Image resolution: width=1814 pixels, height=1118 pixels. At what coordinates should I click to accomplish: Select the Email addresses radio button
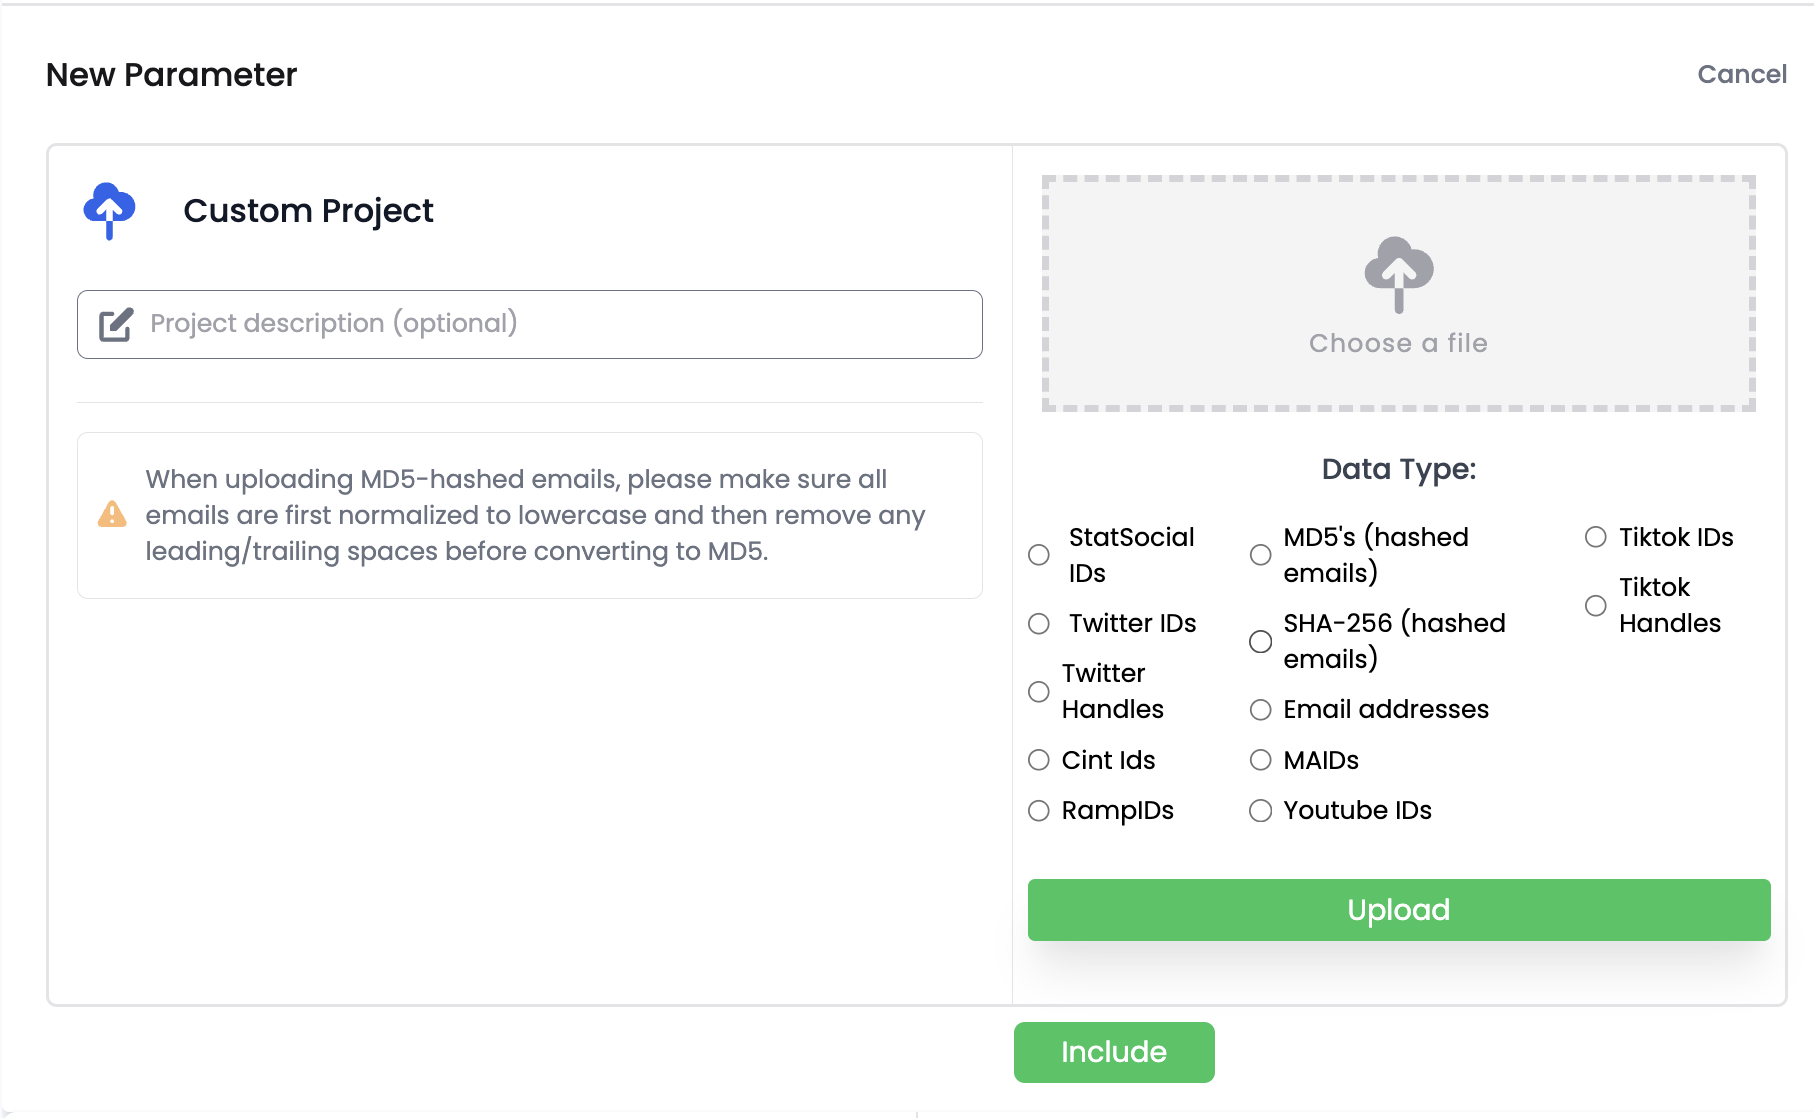(1261, 710)
